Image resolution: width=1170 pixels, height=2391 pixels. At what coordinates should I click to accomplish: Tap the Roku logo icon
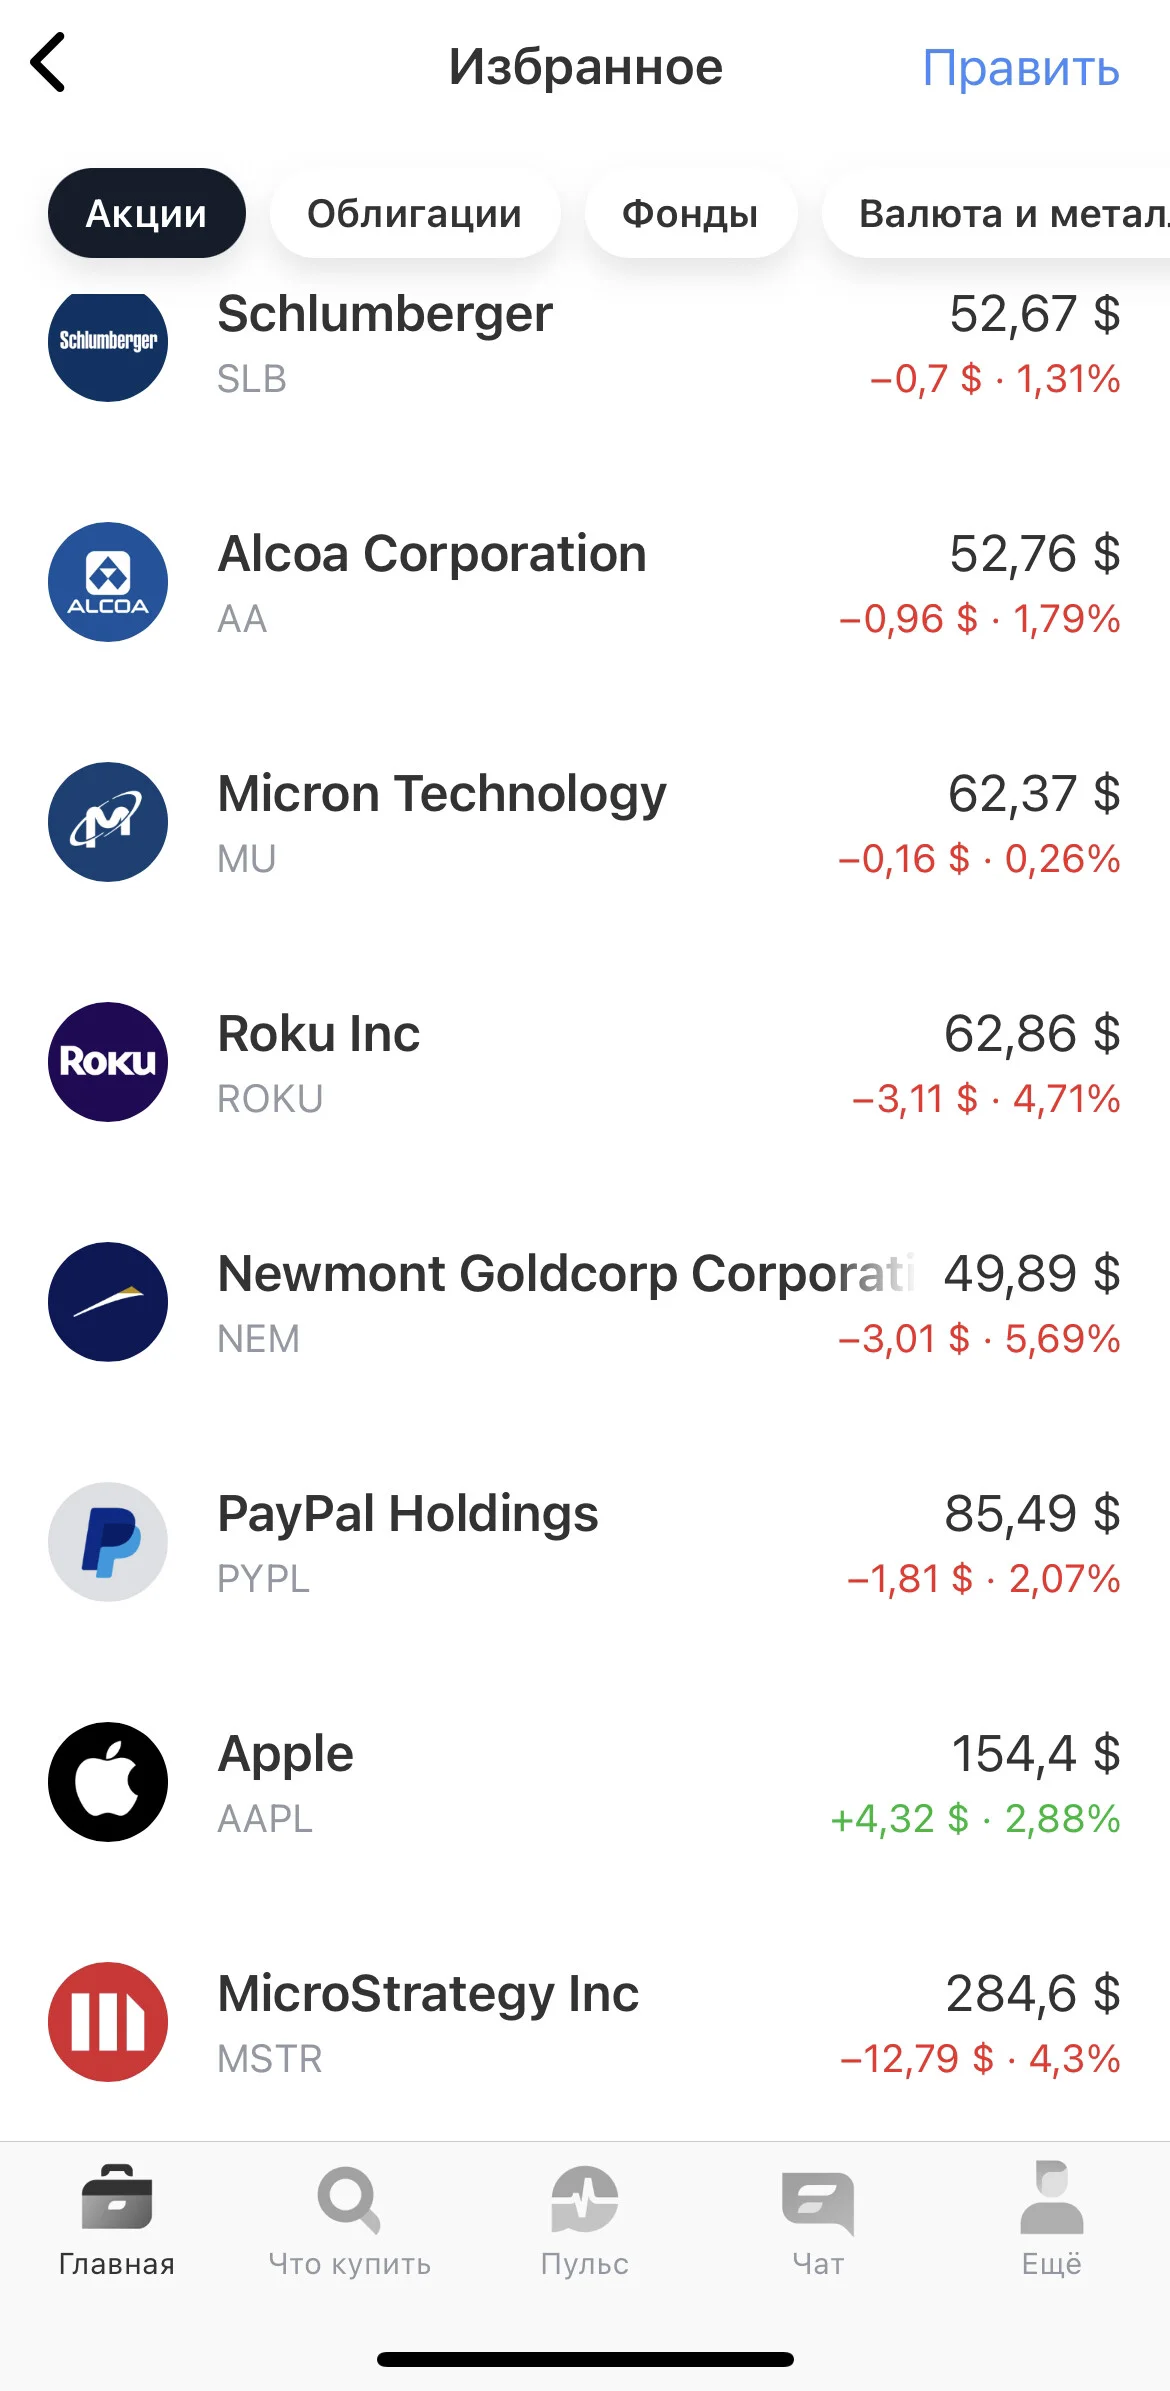tap(108, 1062)
